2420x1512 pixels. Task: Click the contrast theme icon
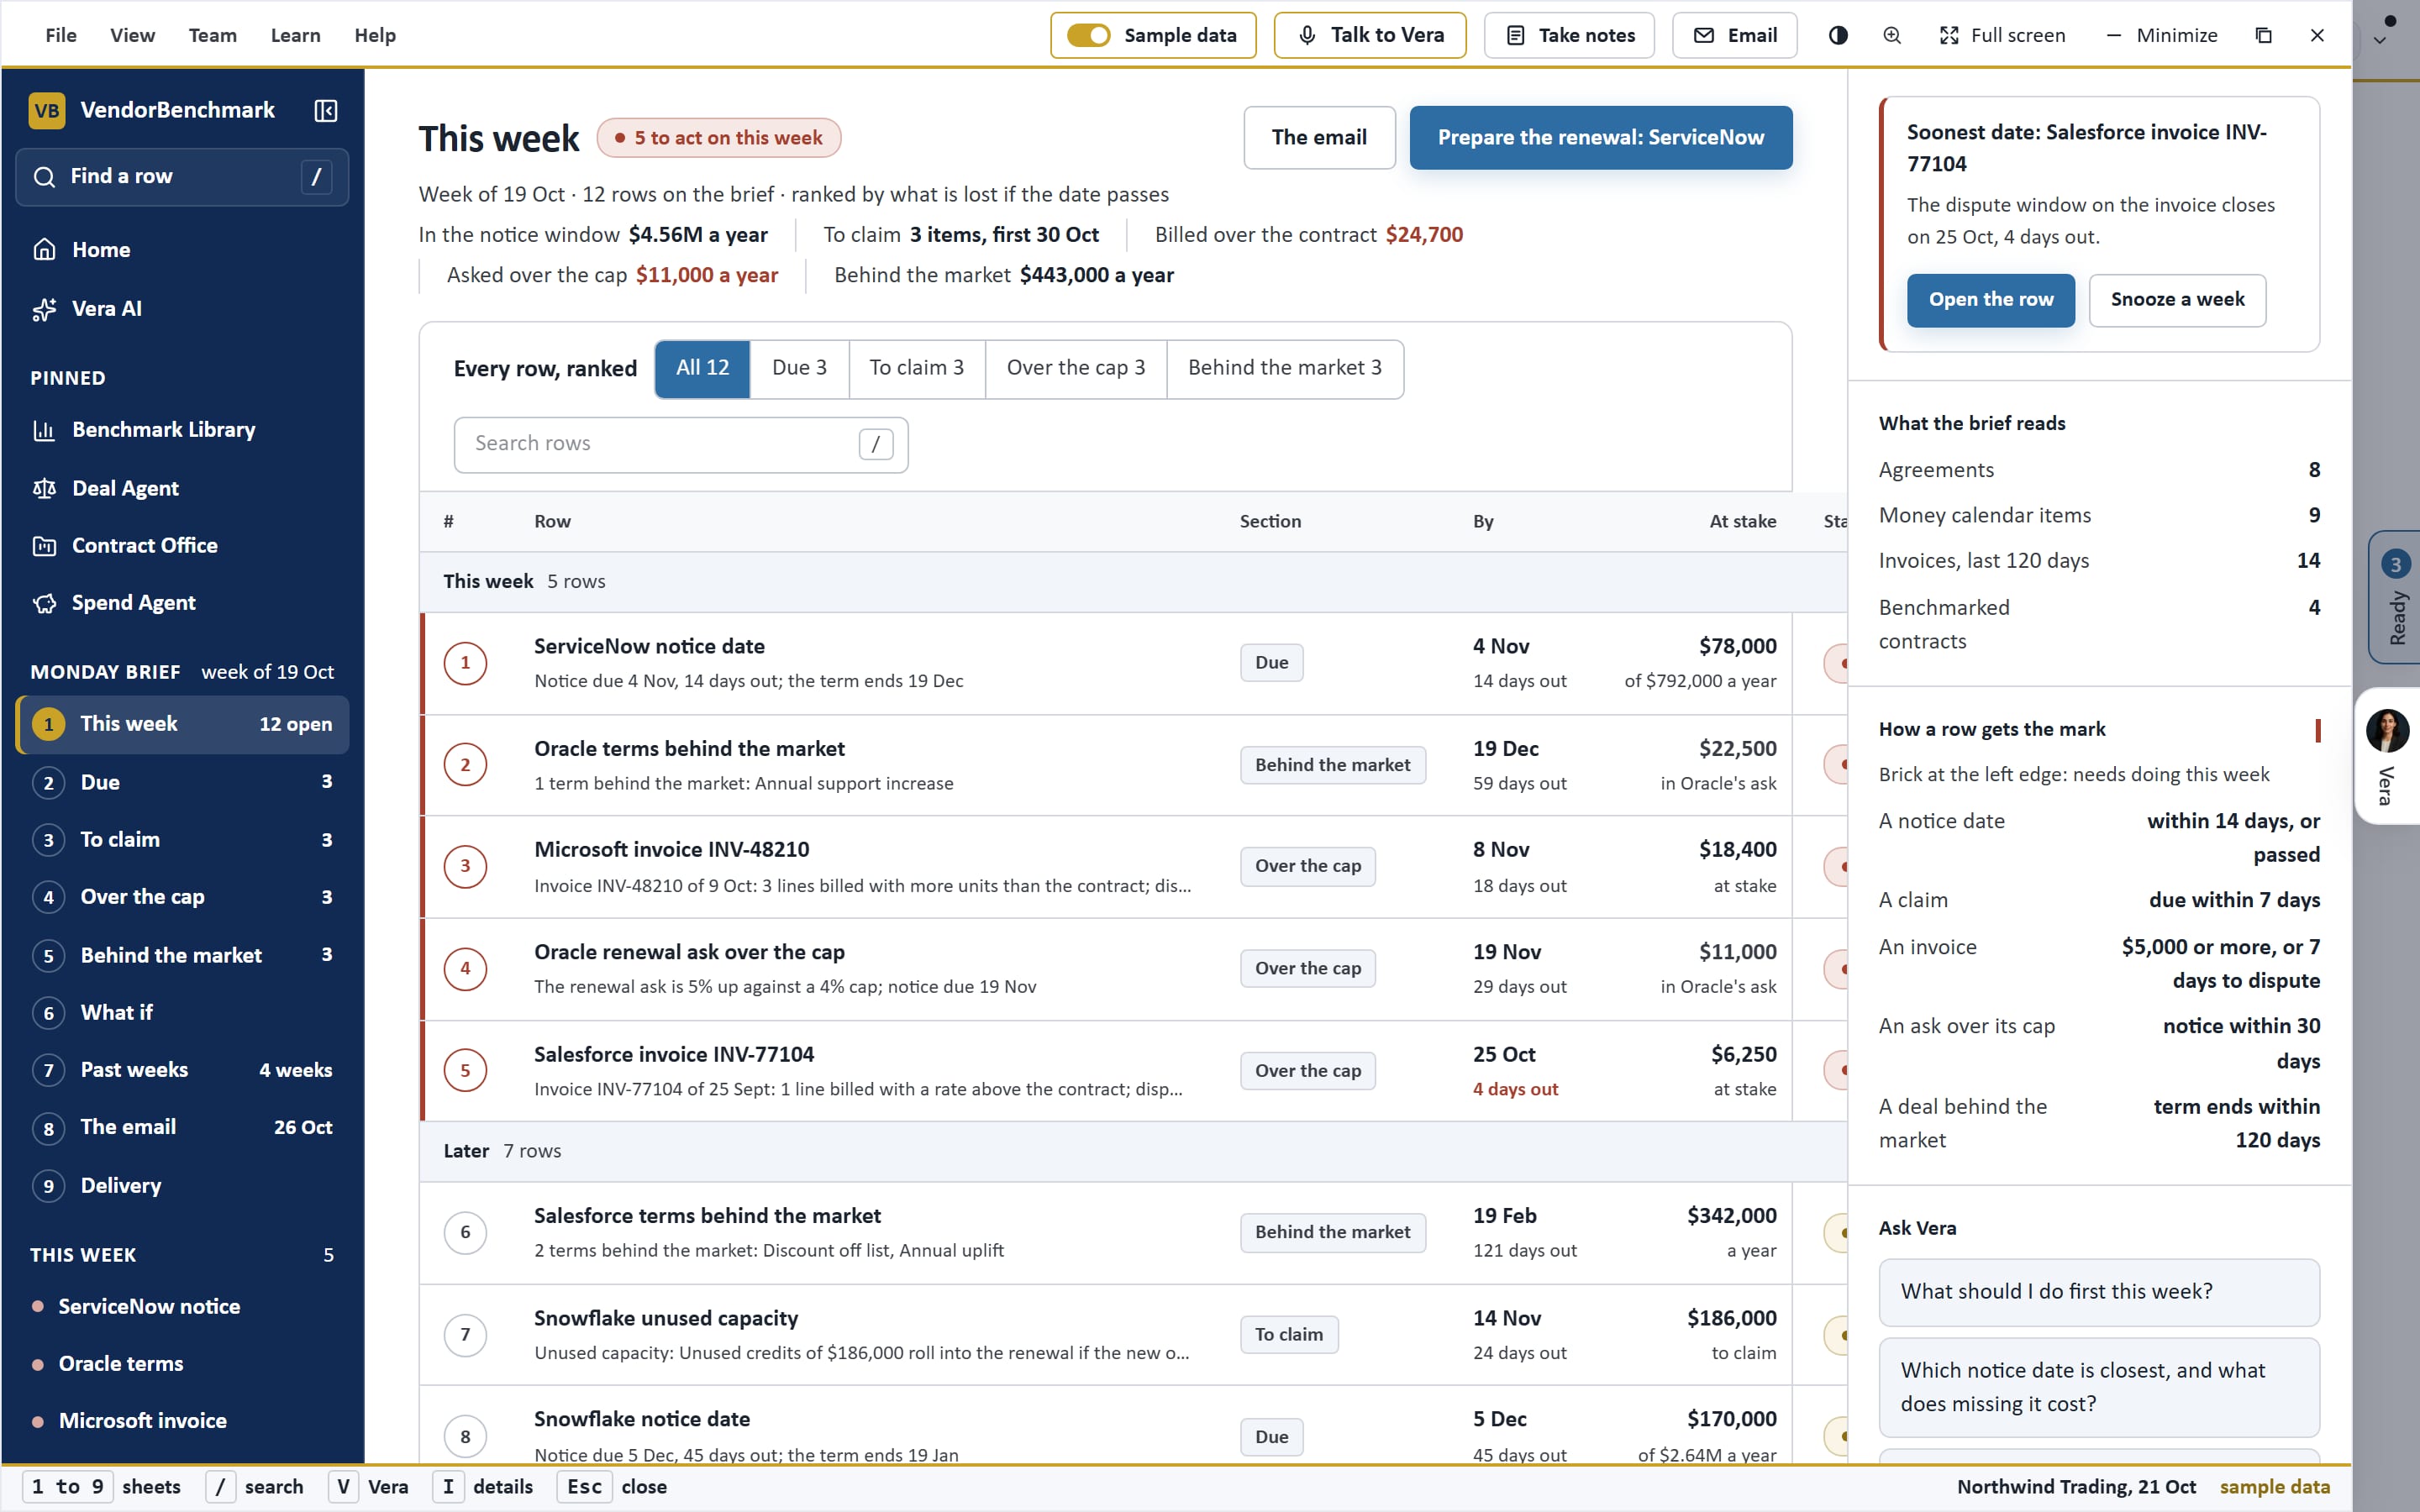point(1838,35)
